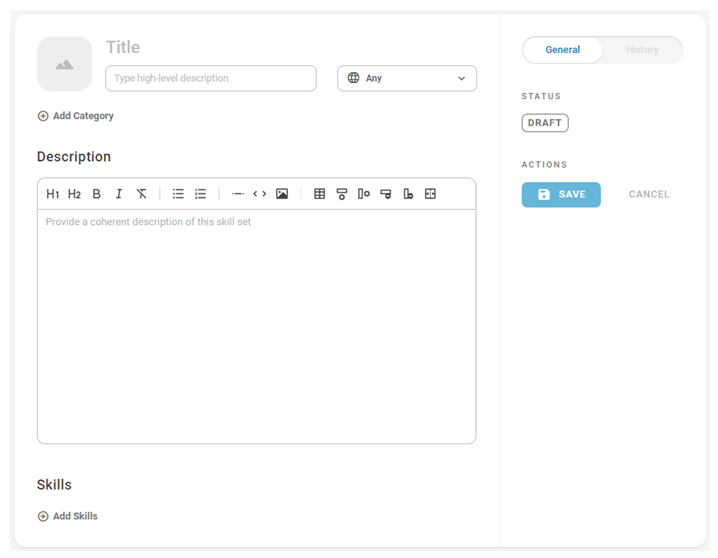
Task: Switch to the General tab
Action: point(563,50)
